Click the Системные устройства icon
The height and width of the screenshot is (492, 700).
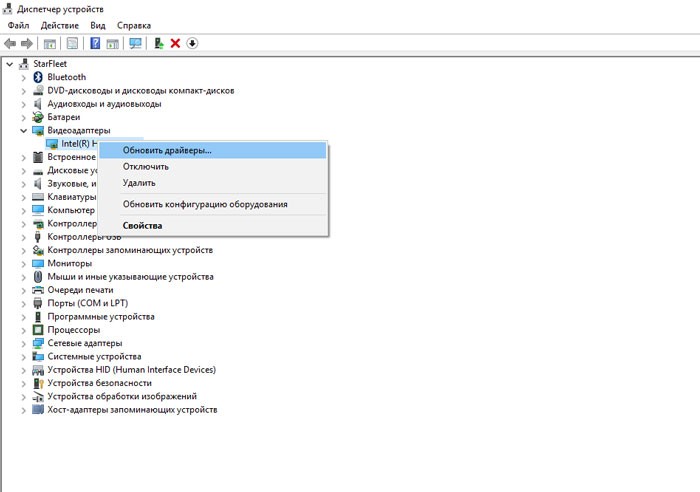[38, 357]
